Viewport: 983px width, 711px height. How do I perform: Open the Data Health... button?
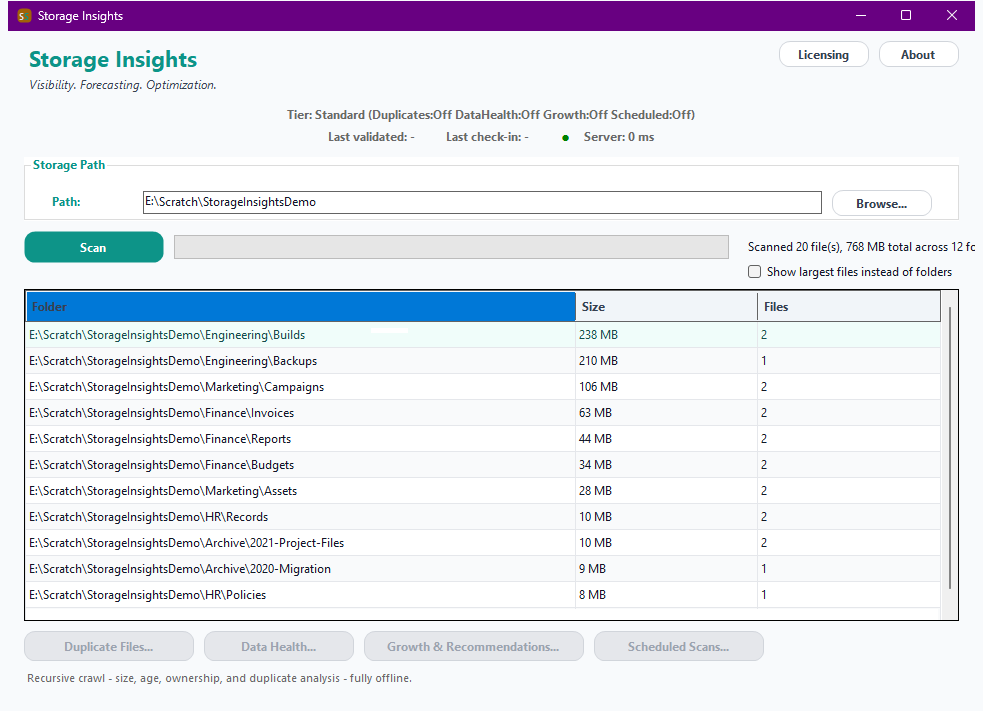[x=279, y=646]
